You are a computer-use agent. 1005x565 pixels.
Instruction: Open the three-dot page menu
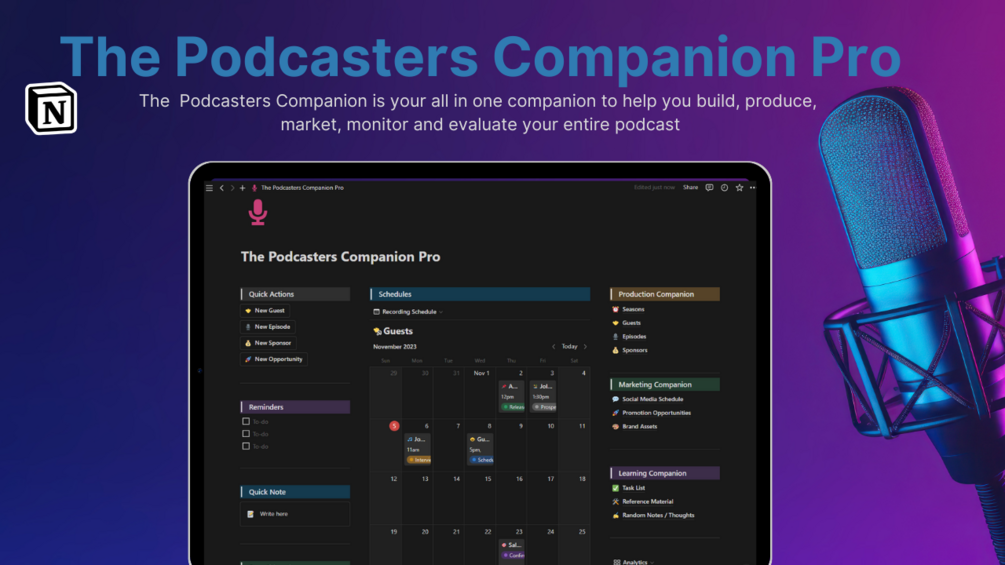(x=752, y=188)
